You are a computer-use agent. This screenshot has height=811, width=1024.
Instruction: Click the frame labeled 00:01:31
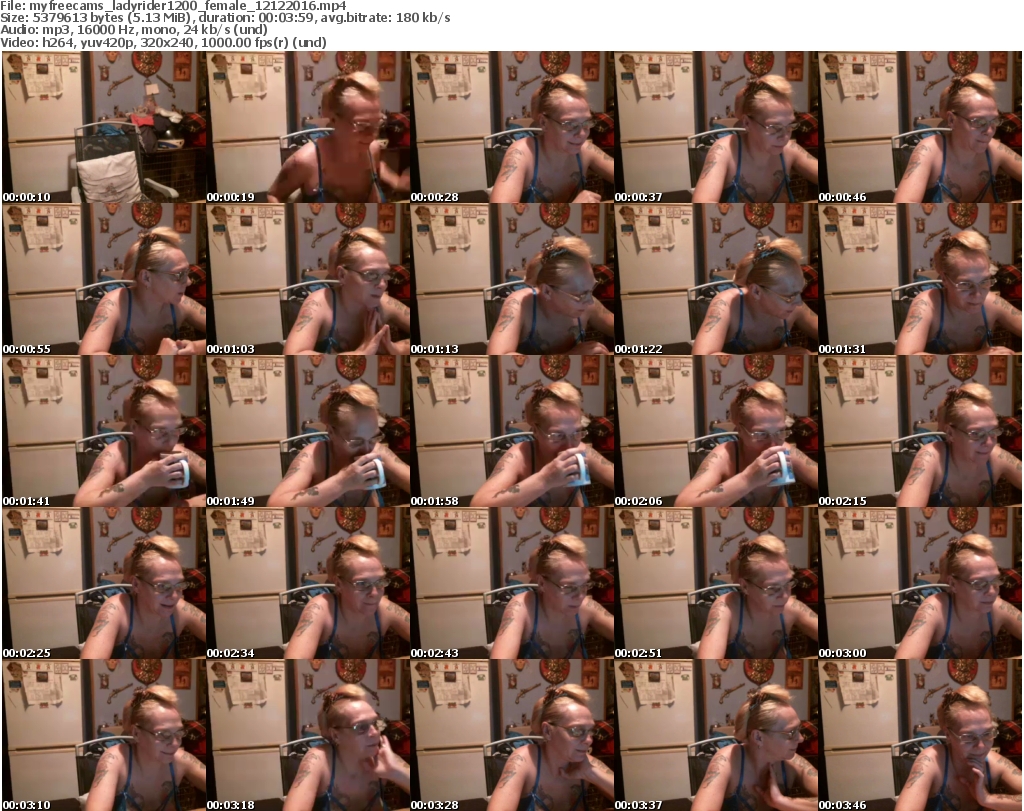[920, 279]
